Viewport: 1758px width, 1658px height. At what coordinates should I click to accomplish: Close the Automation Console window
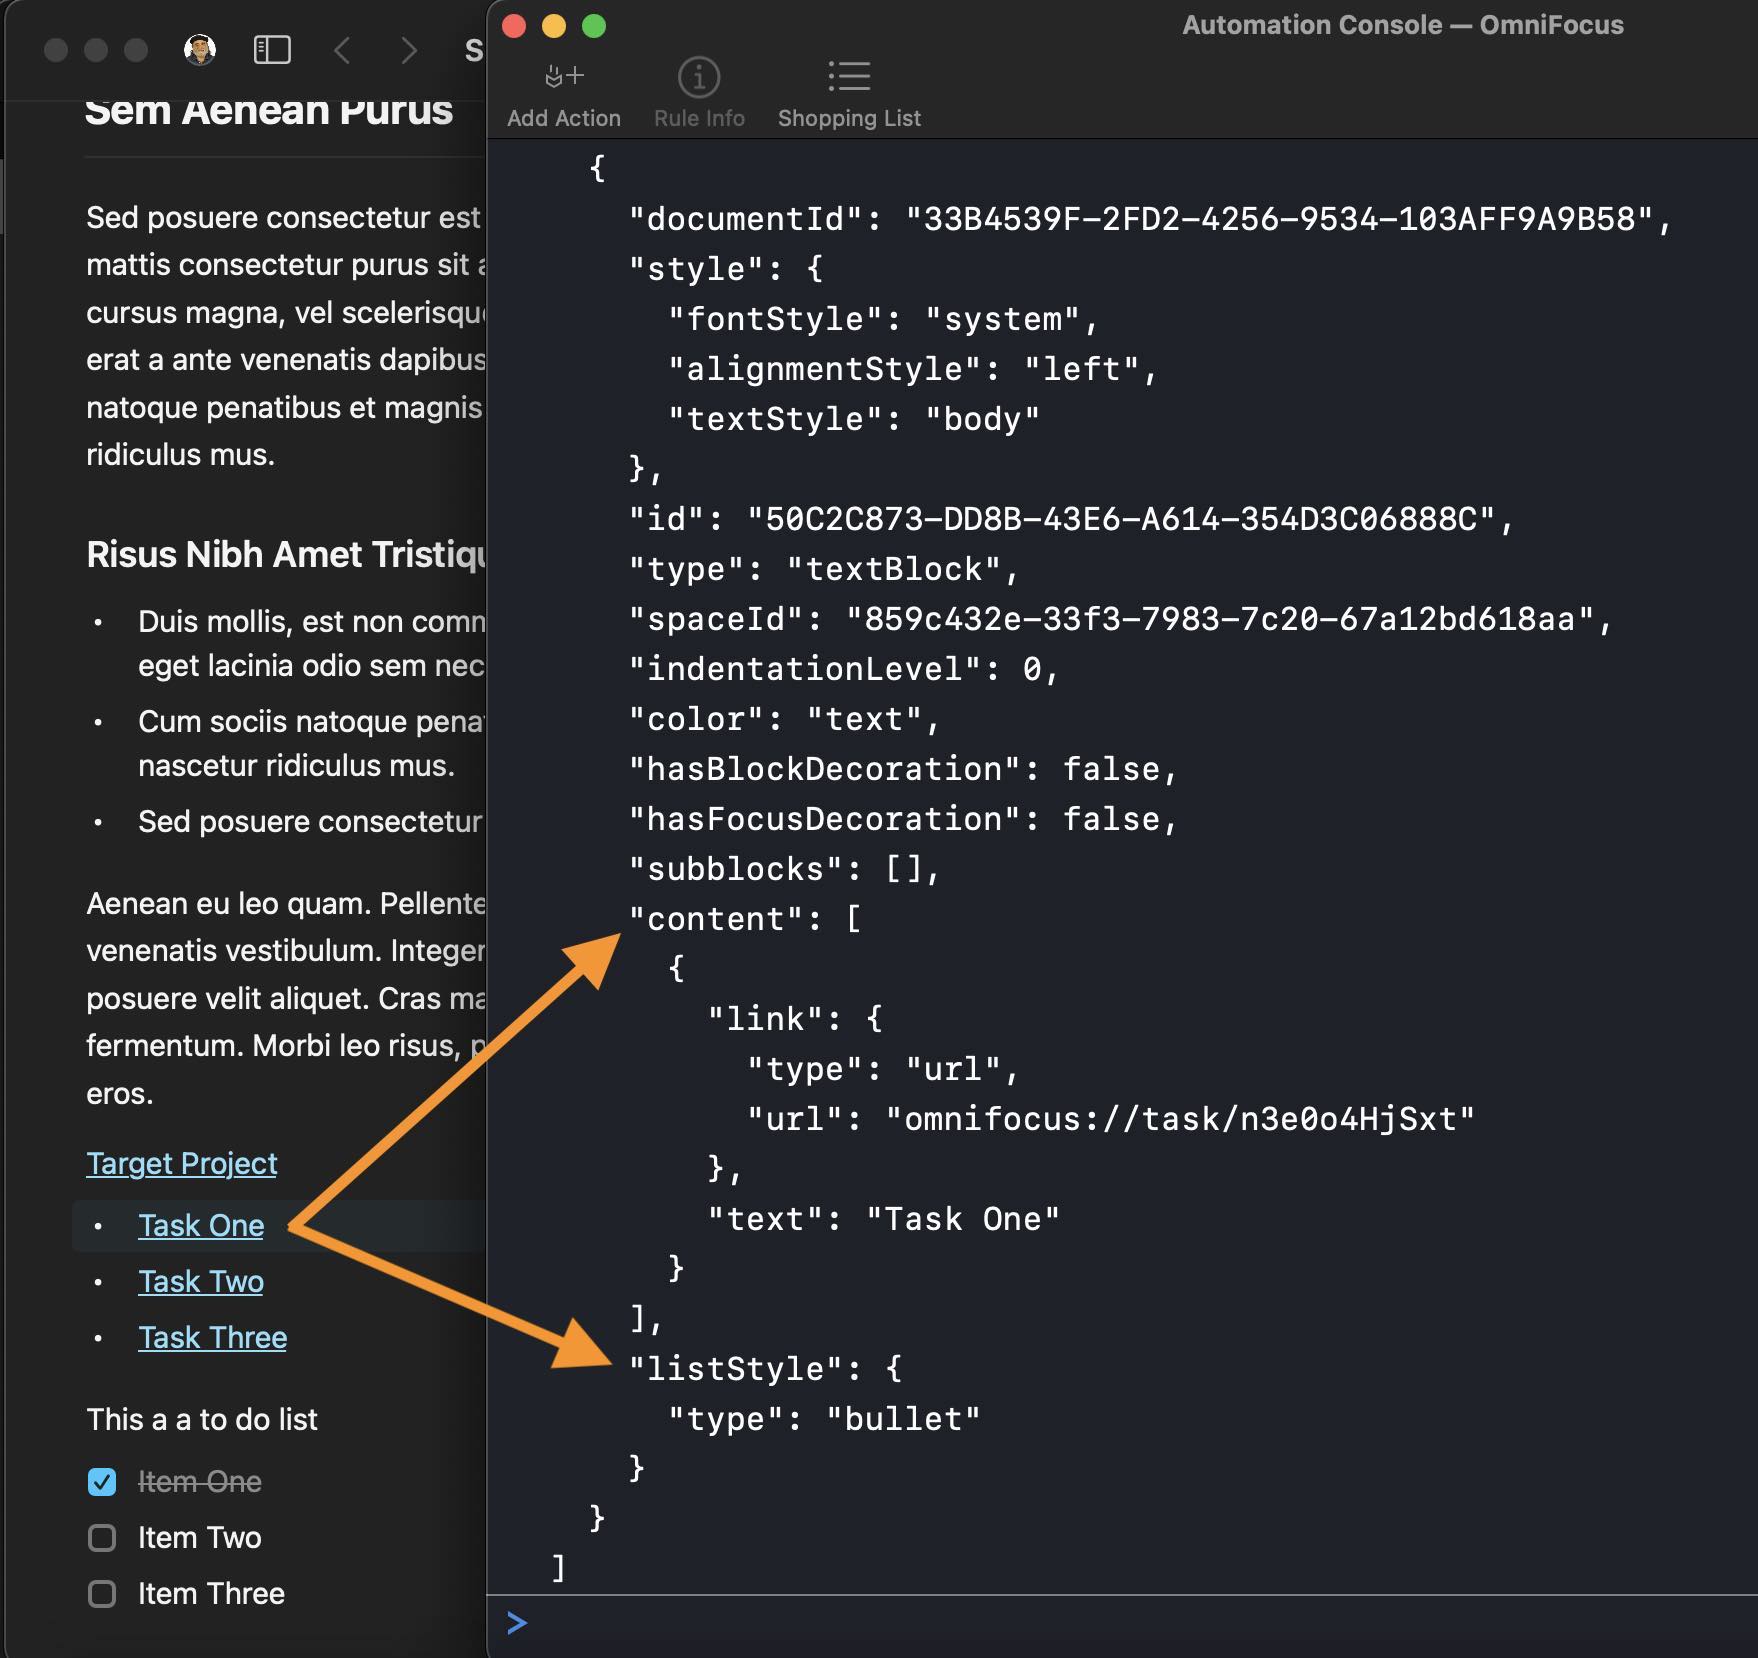click(514, 26)
